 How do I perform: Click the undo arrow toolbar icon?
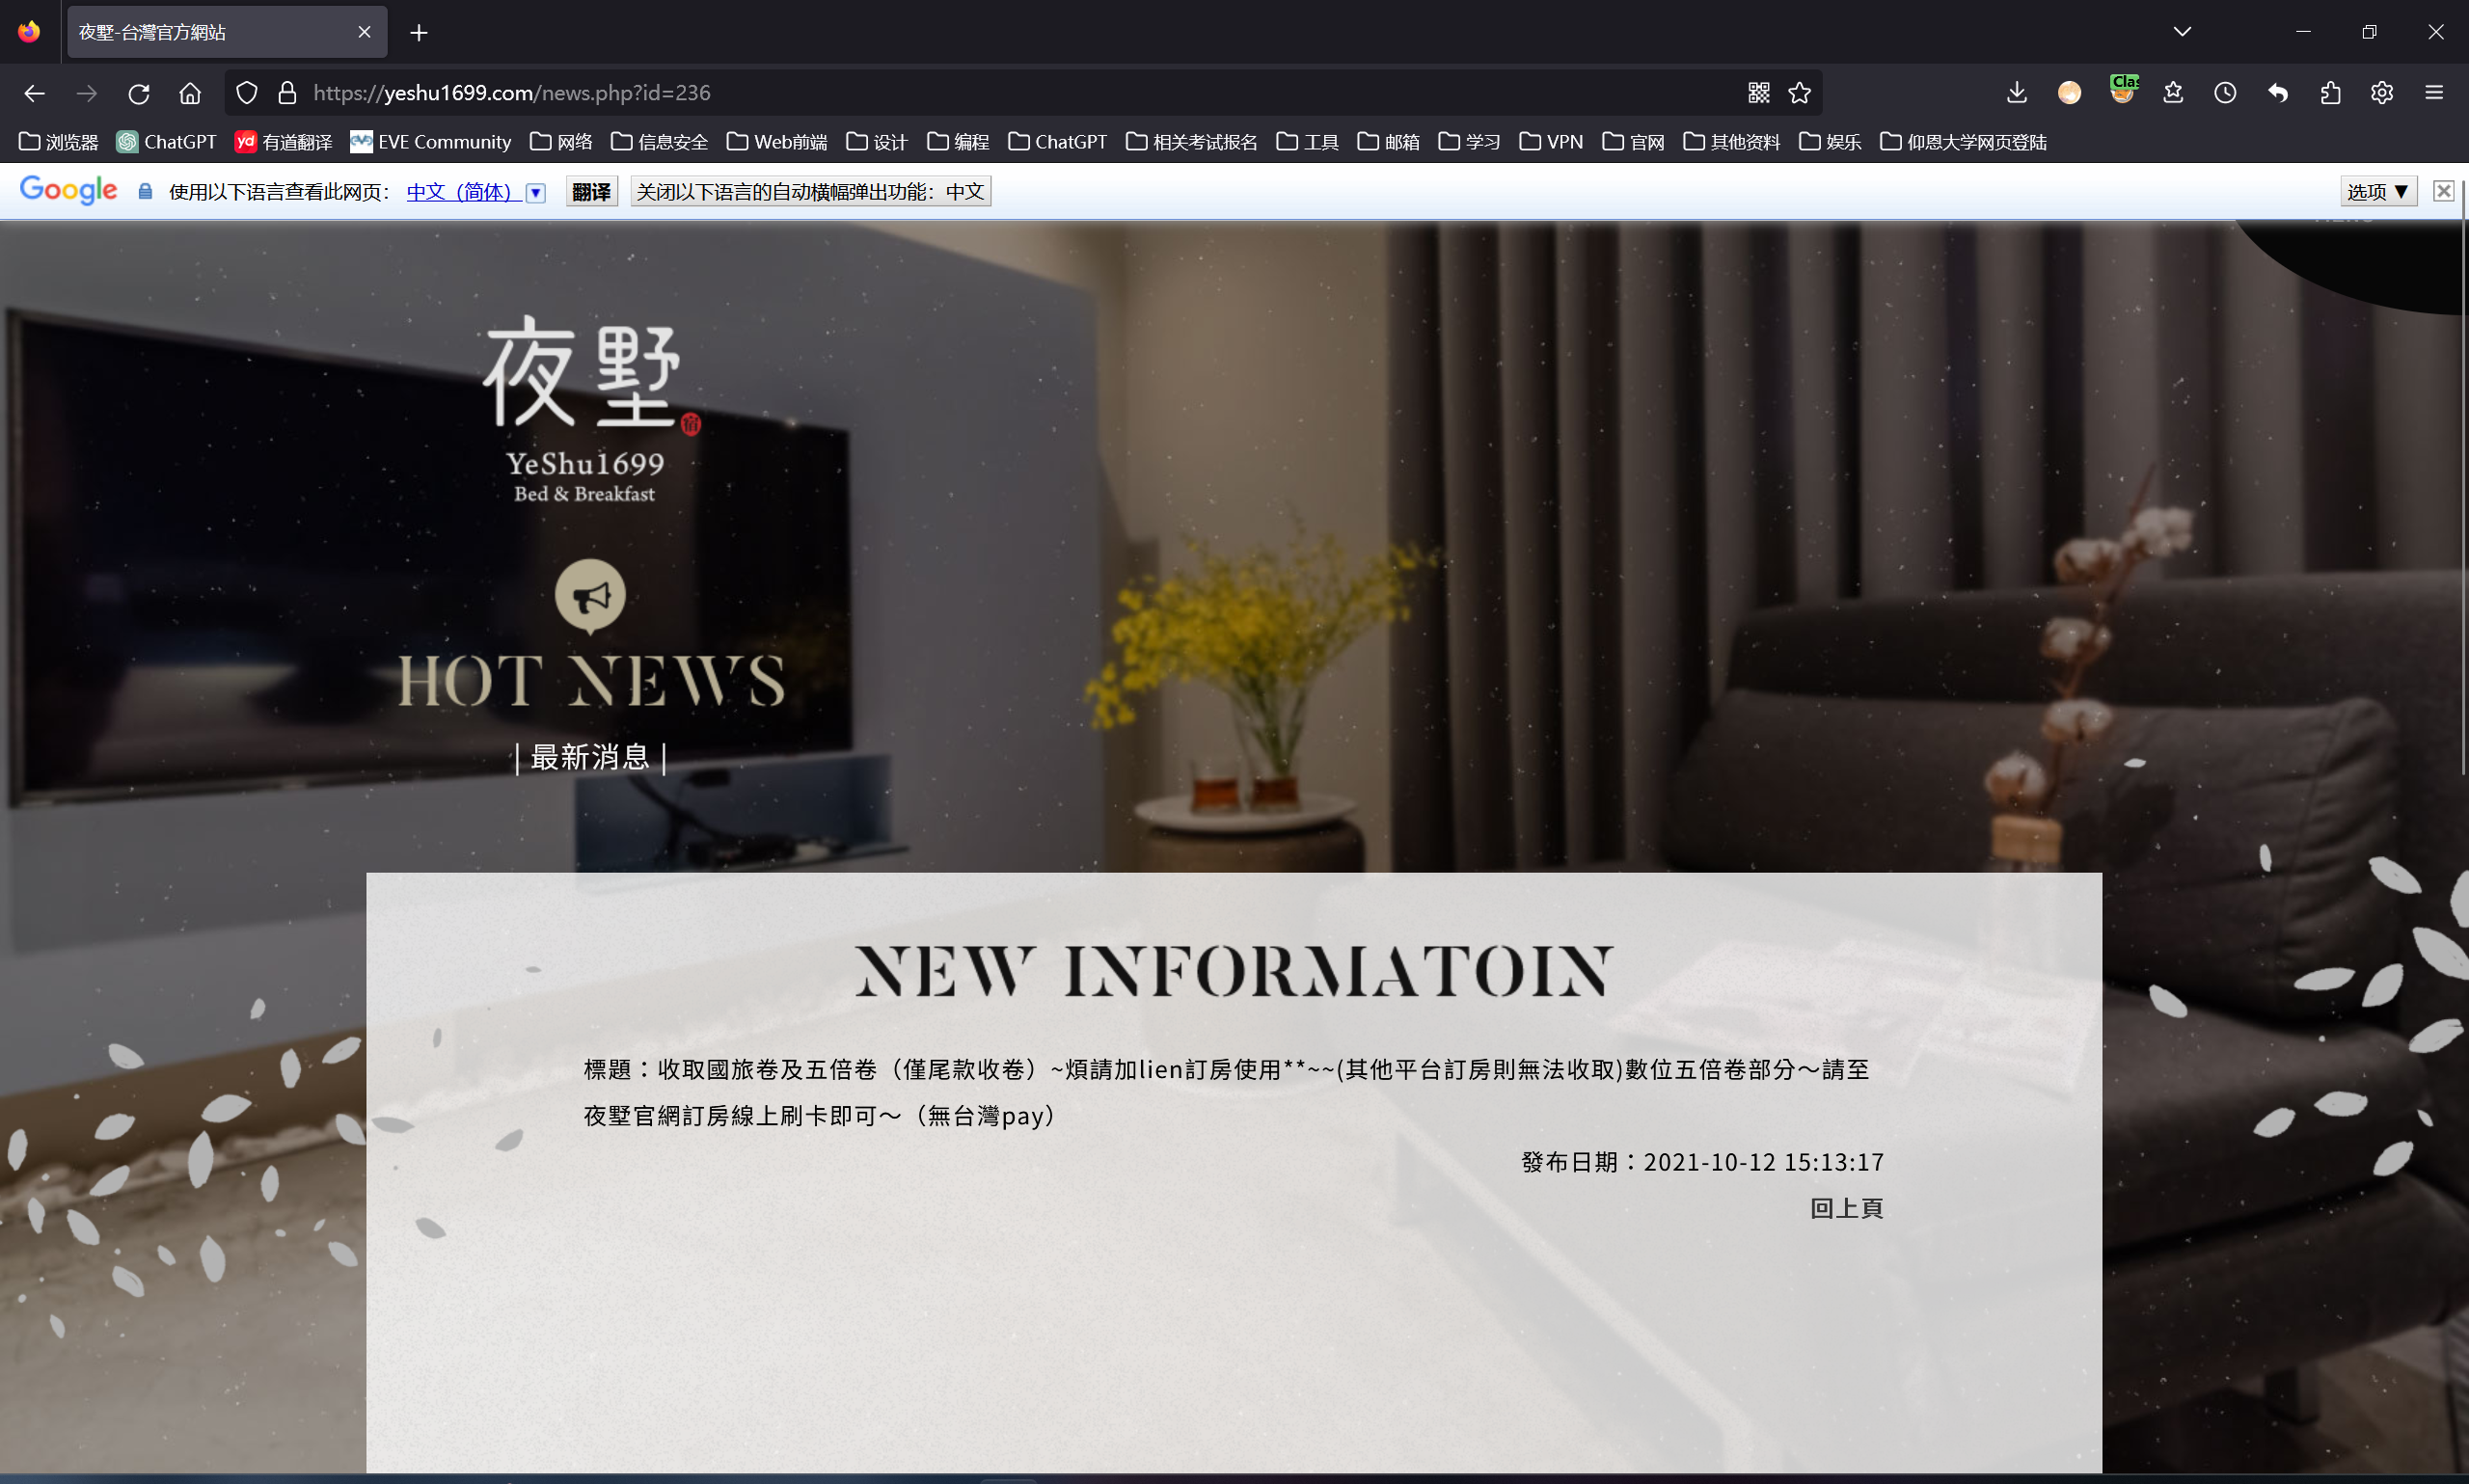point(2278,93)
